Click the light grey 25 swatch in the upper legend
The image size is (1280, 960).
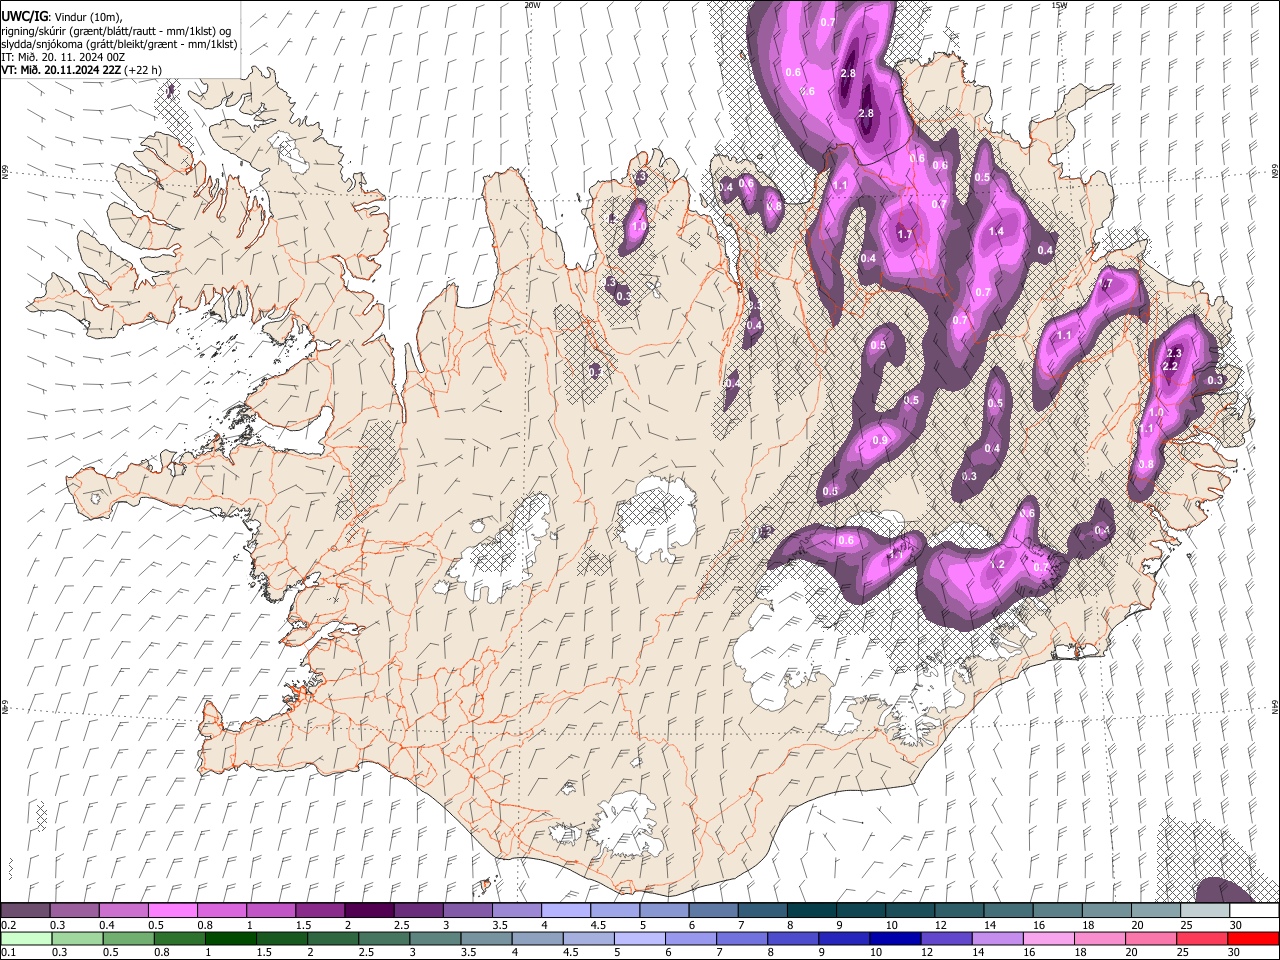click(1204, 911)
